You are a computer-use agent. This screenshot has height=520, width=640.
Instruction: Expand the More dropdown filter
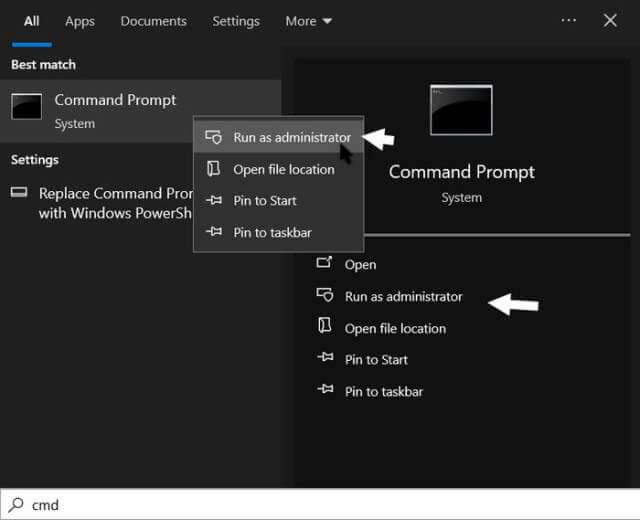(x=309, y=21)
